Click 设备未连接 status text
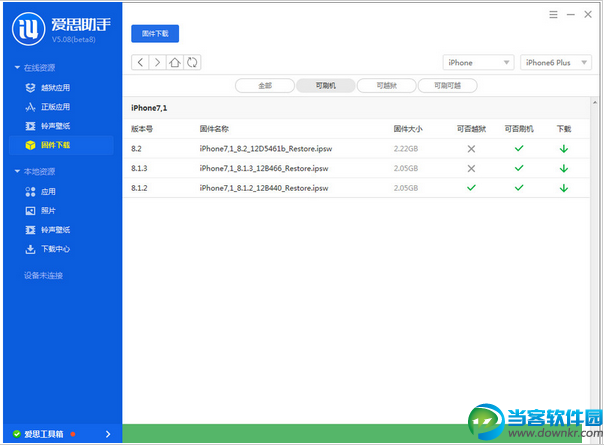Screen dimensions: 604x447 [x=44, y=276]
